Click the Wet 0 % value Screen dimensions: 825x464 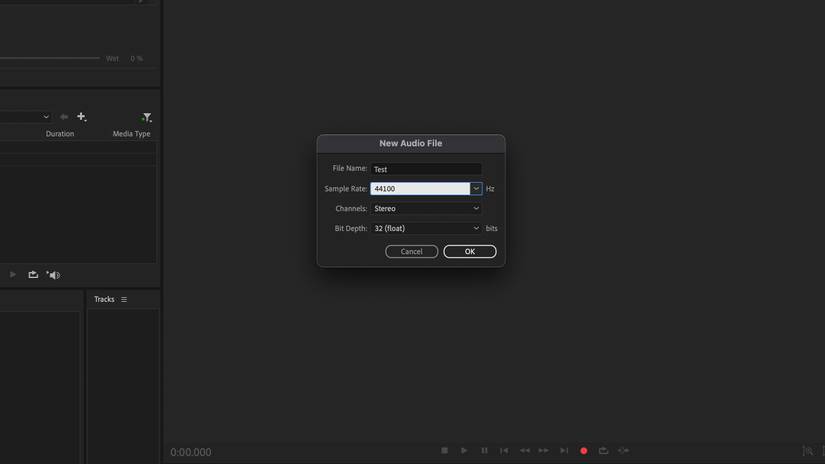pyautogui.click(x=136, y=58)
